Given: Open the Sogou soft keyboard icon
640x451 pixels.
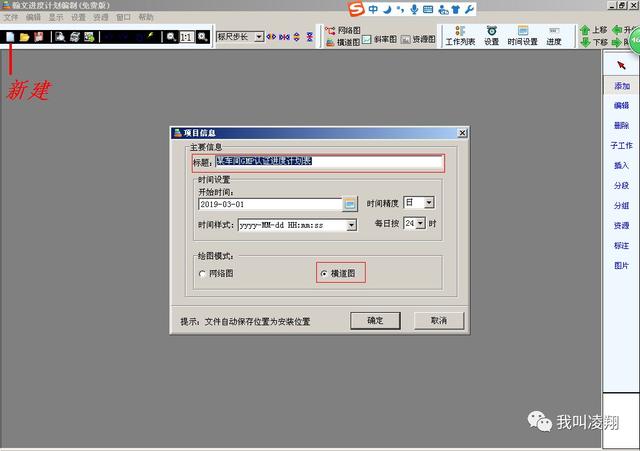Looking at the screenshot, I should (428, 9).
